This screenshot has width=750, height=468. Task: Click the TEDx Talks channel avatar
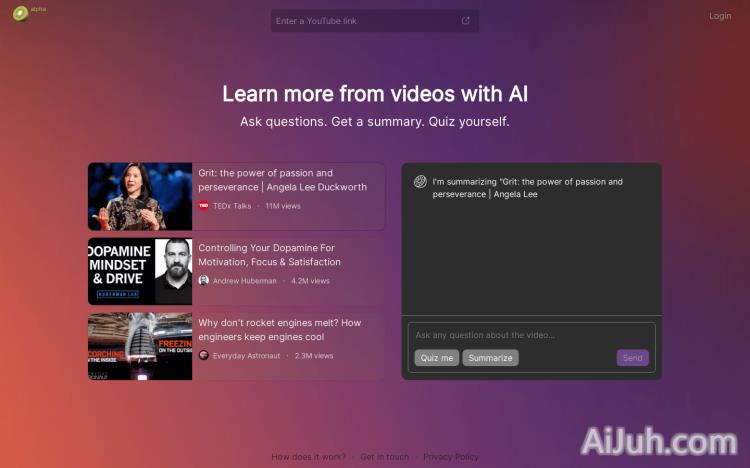coord(204,206)
